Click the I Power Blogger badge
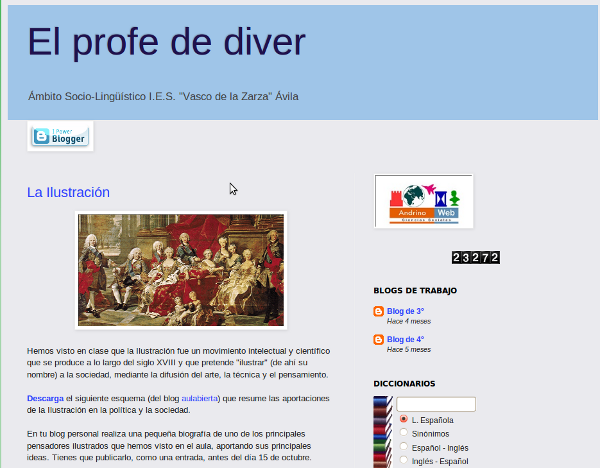 [60, 136]
